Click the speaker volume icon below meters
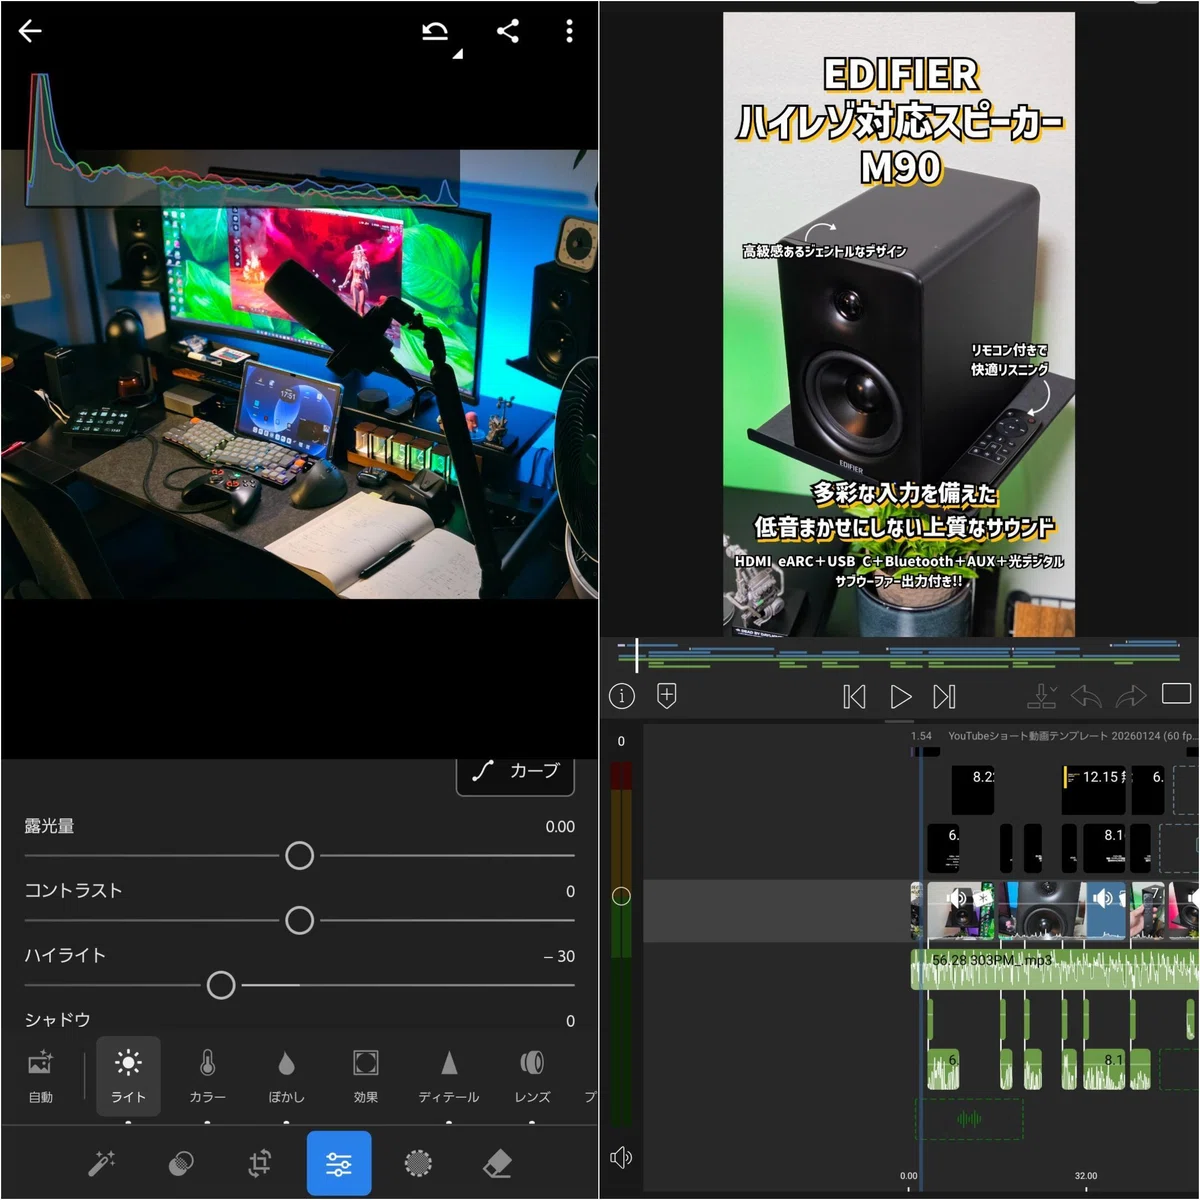Image resolution: width=1200 pixels, height=1200 pixels. click(x=621, y=1158)
